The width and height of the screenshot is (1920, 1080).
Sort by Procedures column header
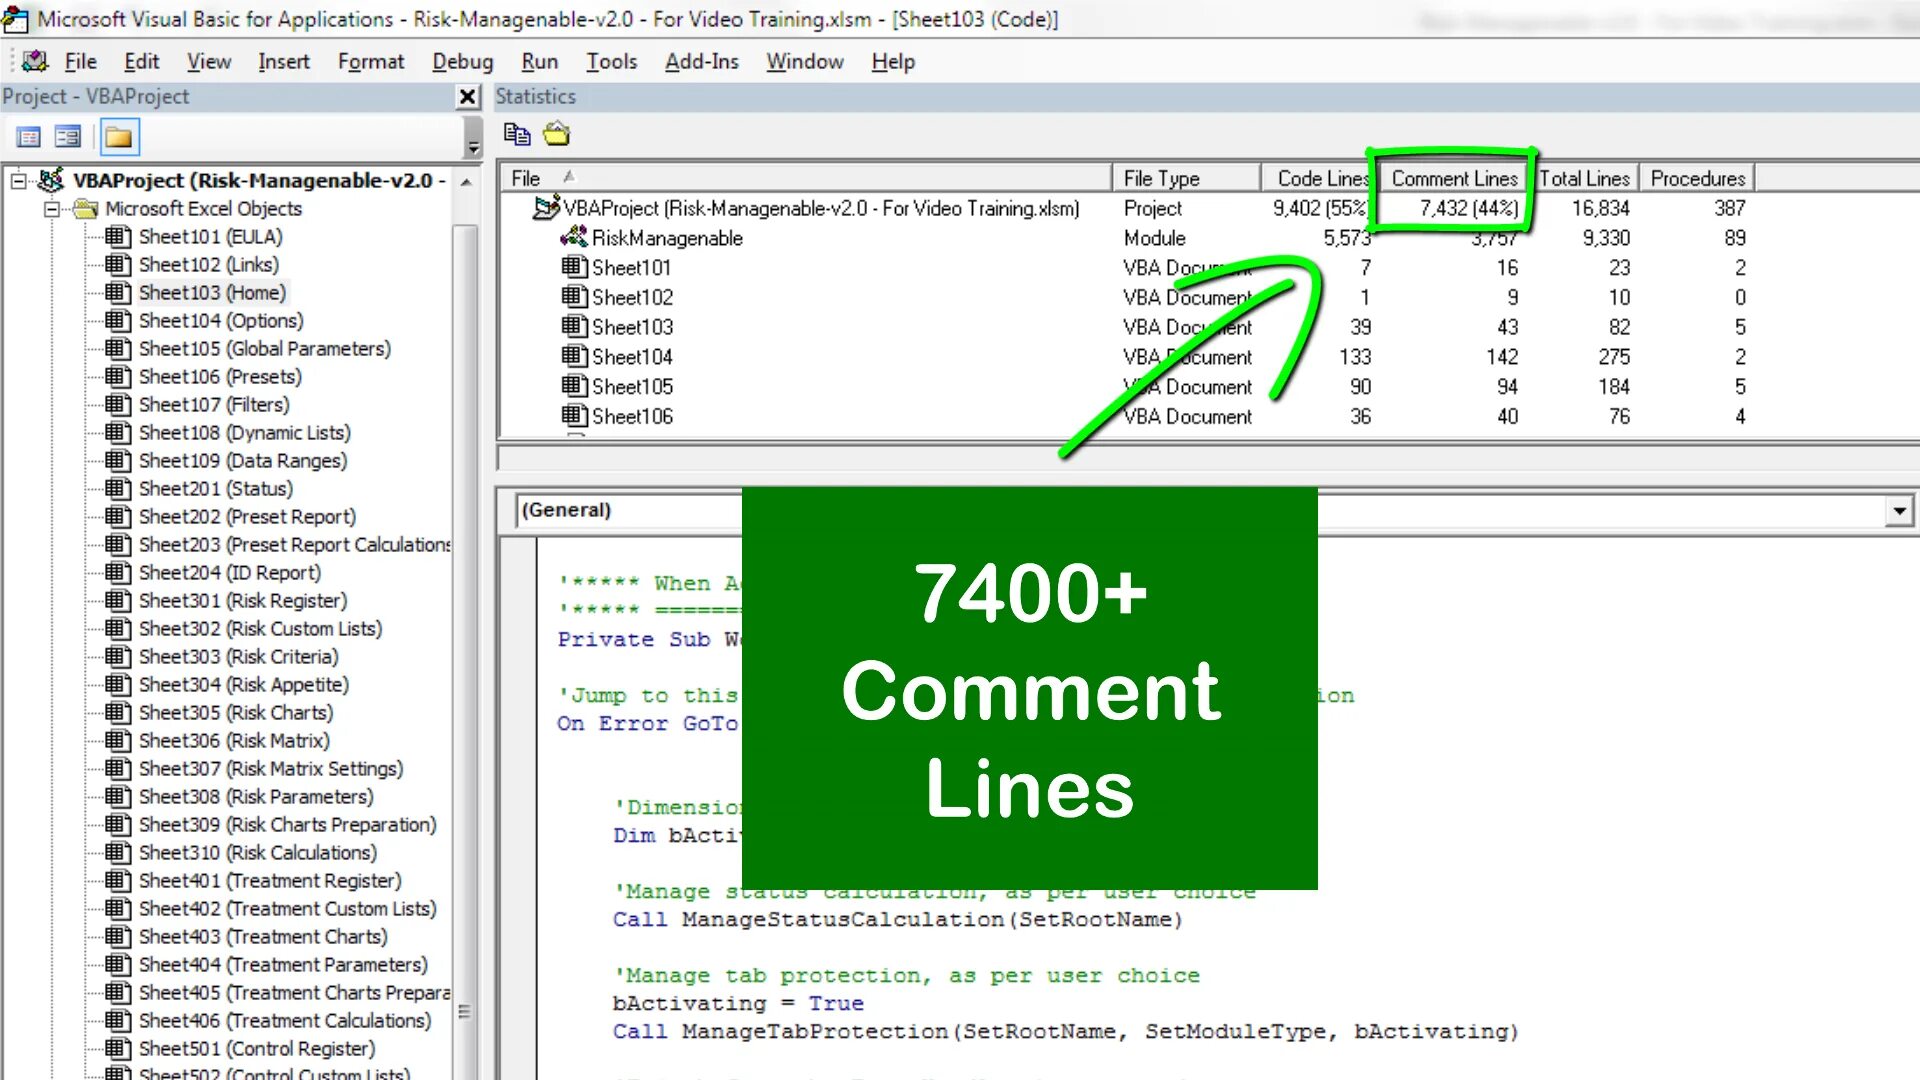[1697, 178]
